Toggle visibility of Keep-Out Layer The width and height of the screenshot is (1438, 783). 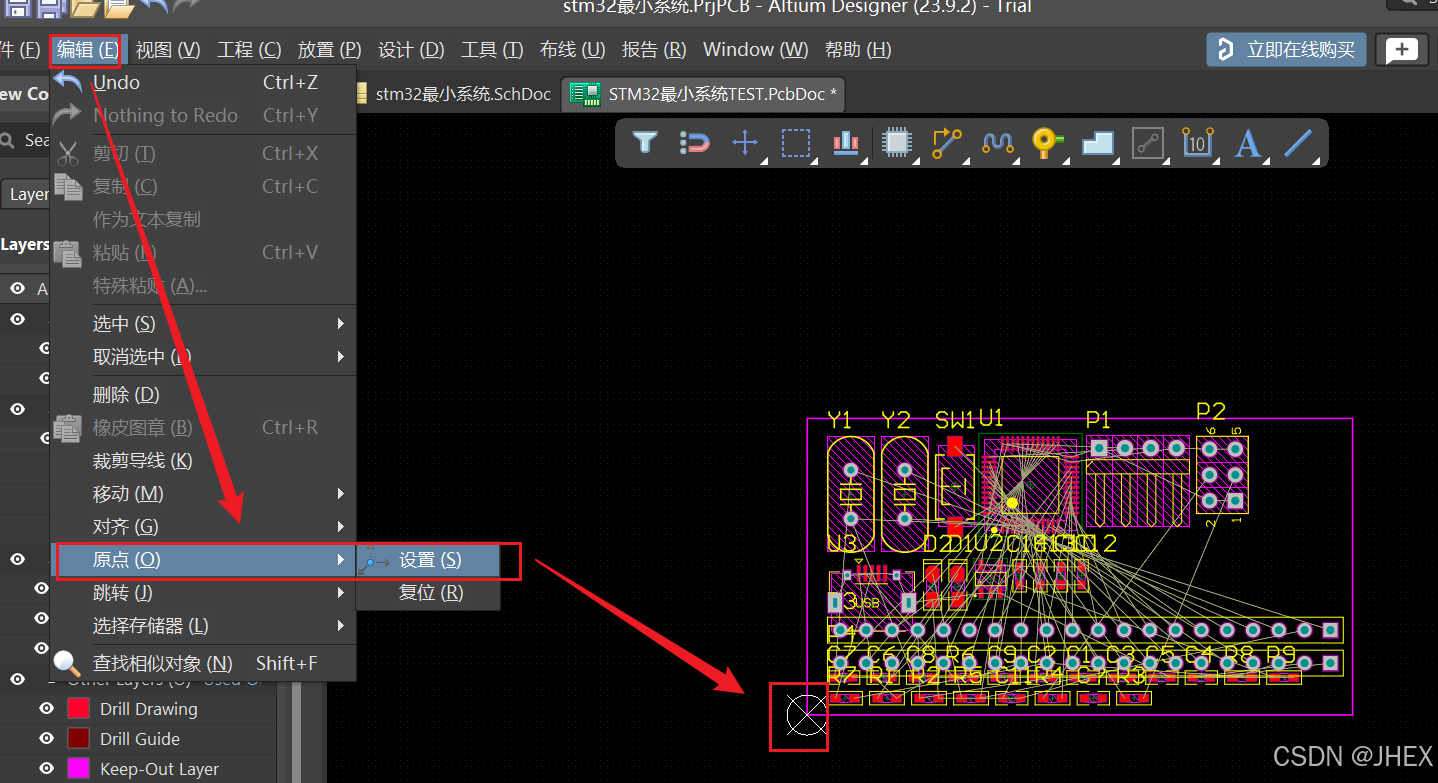46,768
